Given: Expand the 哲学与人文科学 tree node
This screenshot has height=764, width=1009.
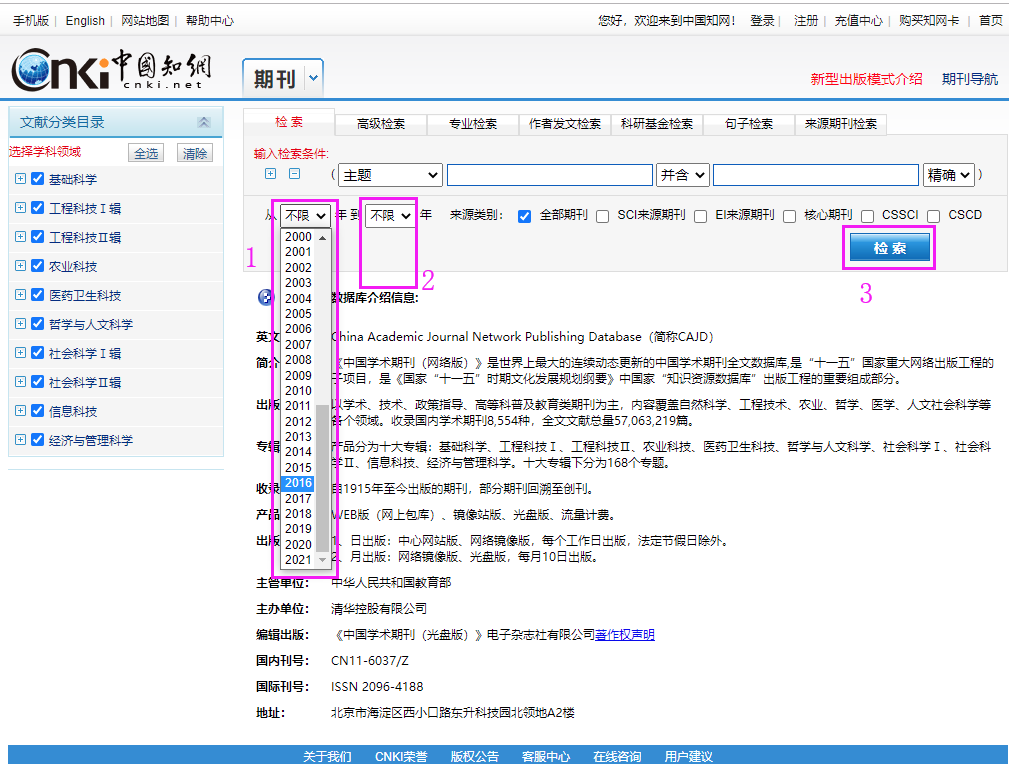Looking at the screenshot, I should 21,323.
